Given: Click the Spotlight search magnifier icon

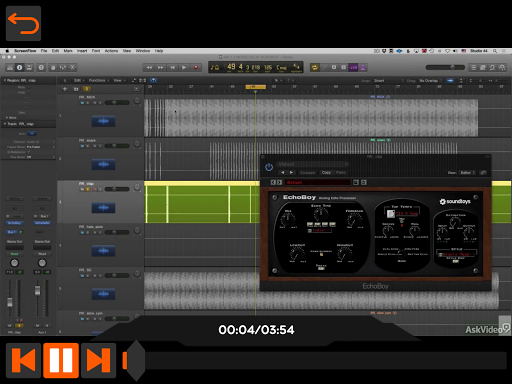Looking at the screenshot, I should click(x=495, y=51).
